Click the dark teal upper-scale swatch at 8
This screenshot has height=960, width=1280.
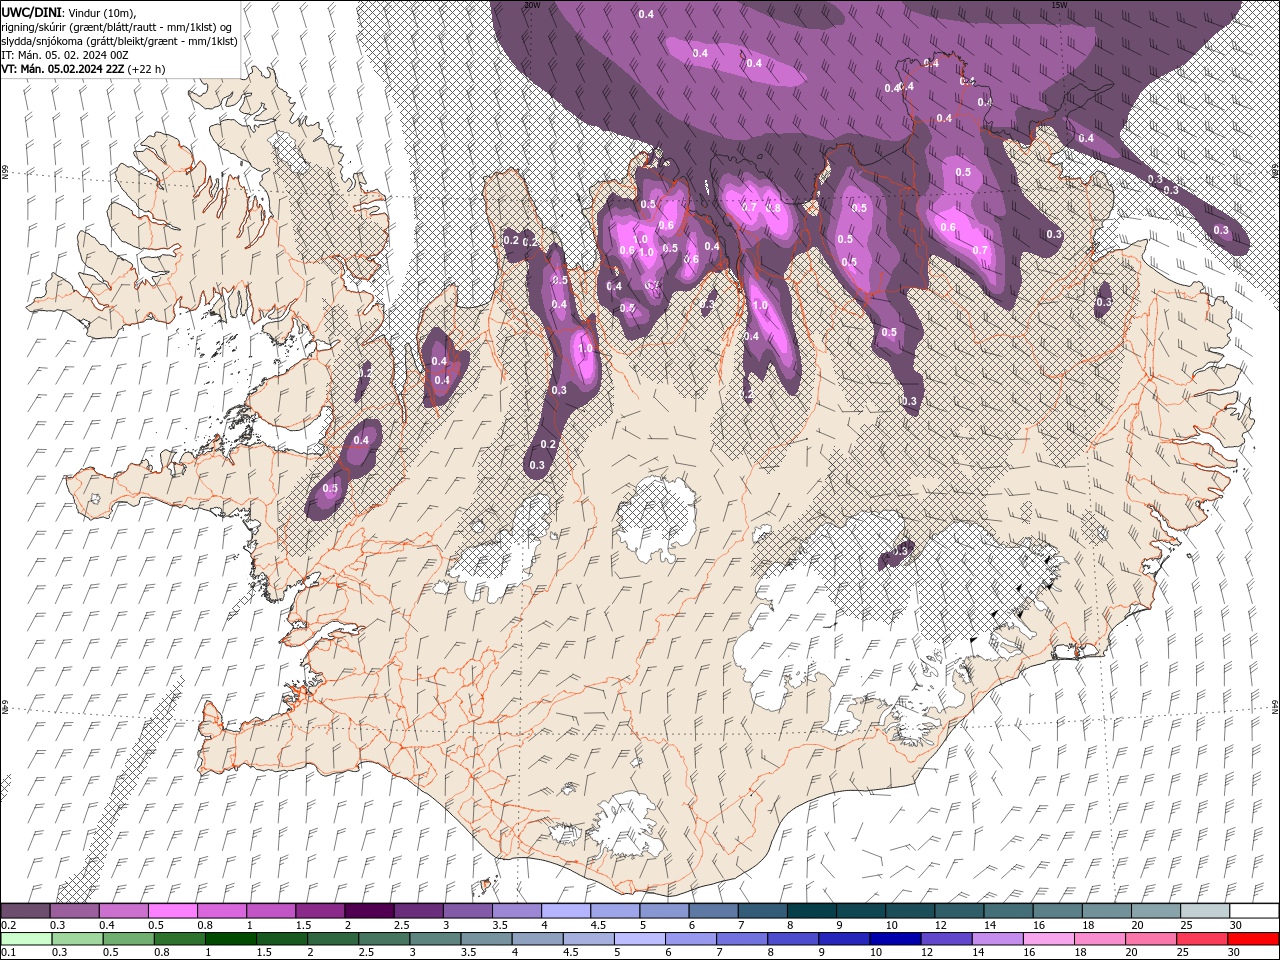(x=811, y=911)
